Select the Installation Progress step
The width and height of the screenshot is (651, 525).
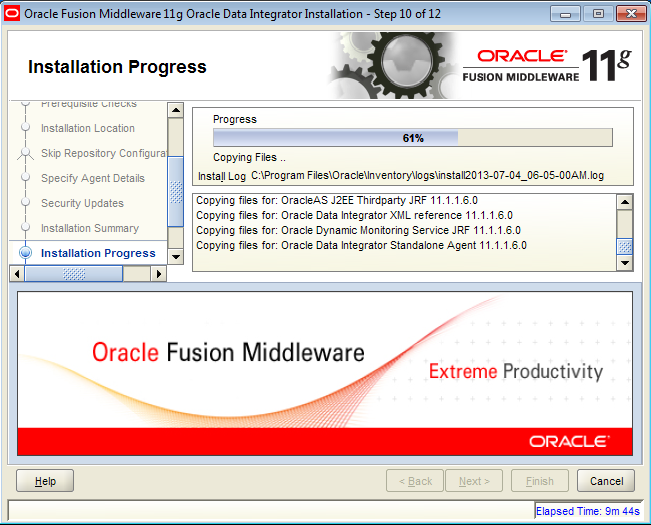98,253
